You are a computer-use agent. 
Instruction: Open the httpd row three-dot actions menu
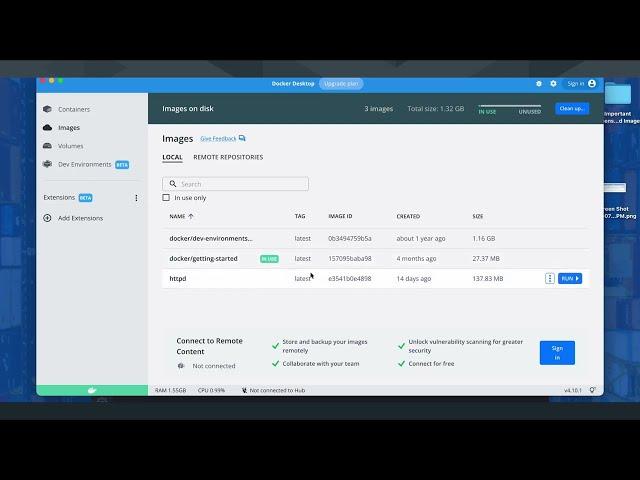[x=549, y=278]
